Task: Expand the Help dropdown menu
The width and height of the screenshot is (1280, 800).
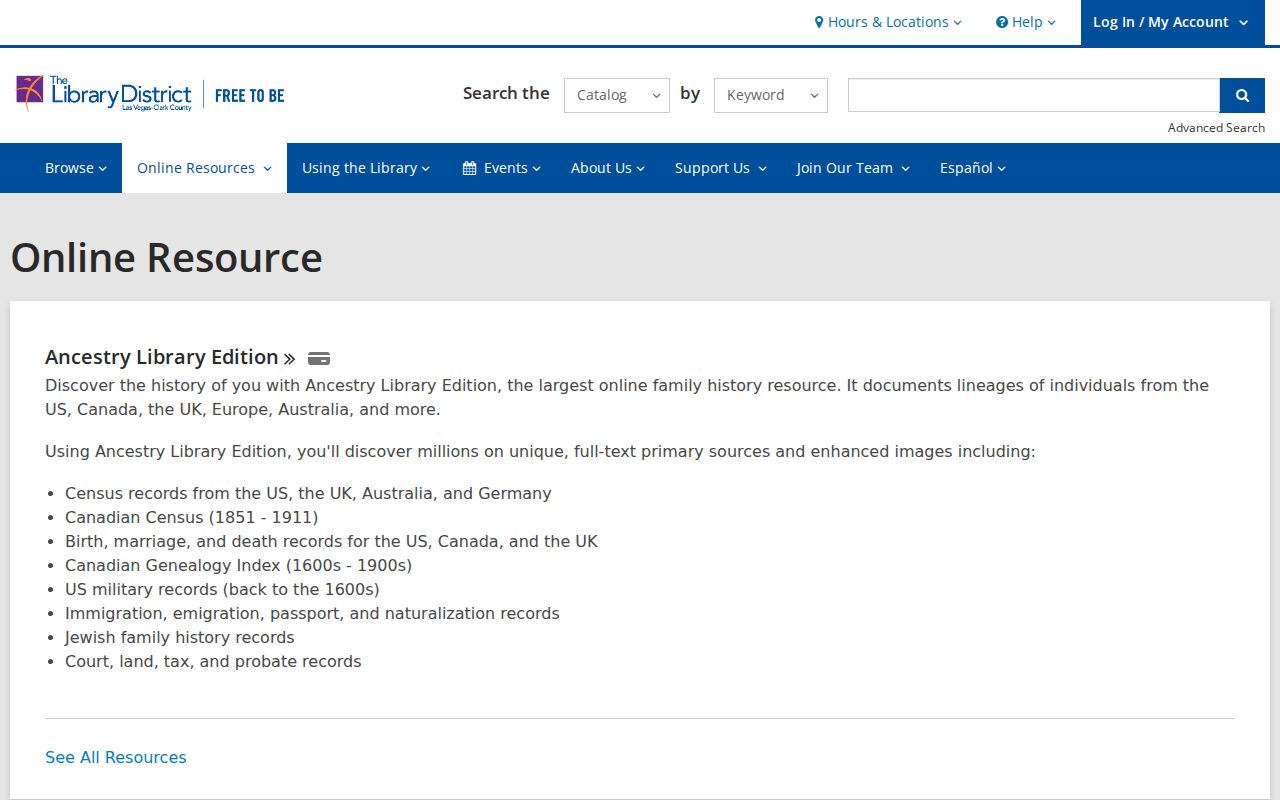Action: (x=1026, y=22)
